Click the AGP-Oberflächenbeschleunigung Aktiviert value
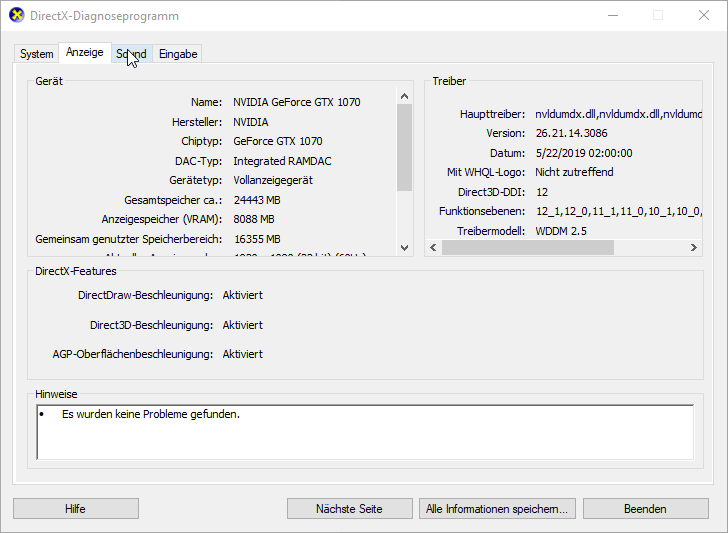The height and width of the screenshot is (533, 728). tap(242, 354)
